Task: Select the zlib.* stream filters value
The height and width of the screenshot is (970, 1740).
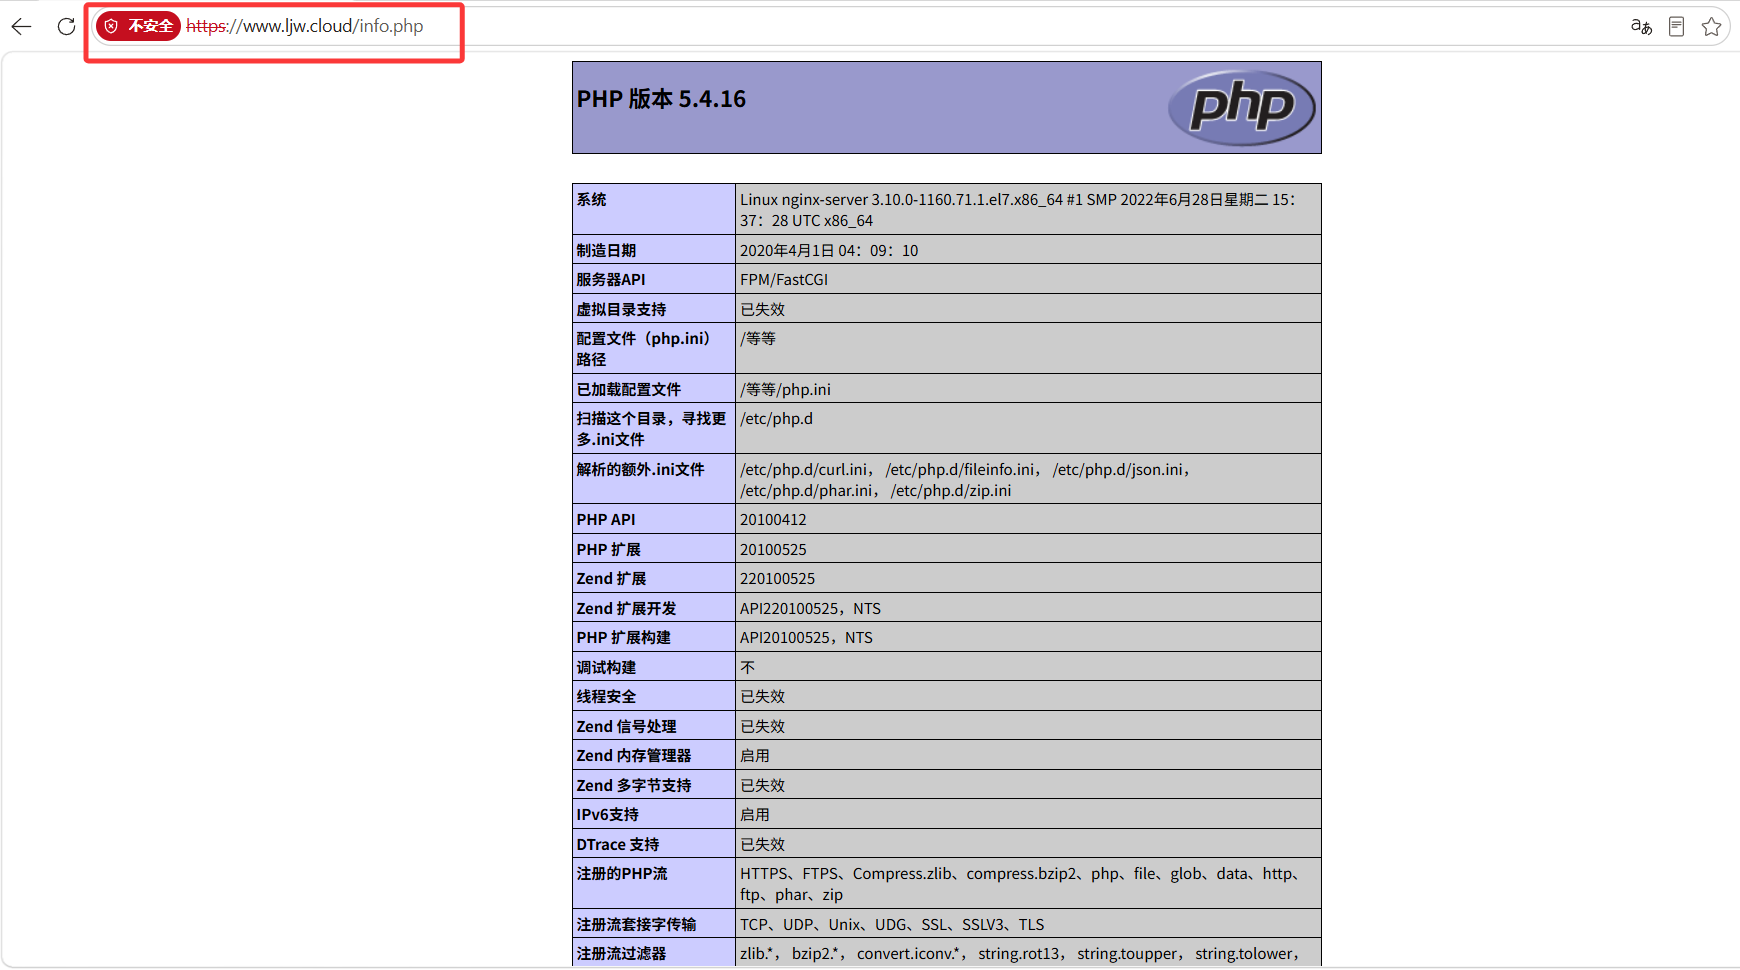Action: click(x=1021, y=954)
